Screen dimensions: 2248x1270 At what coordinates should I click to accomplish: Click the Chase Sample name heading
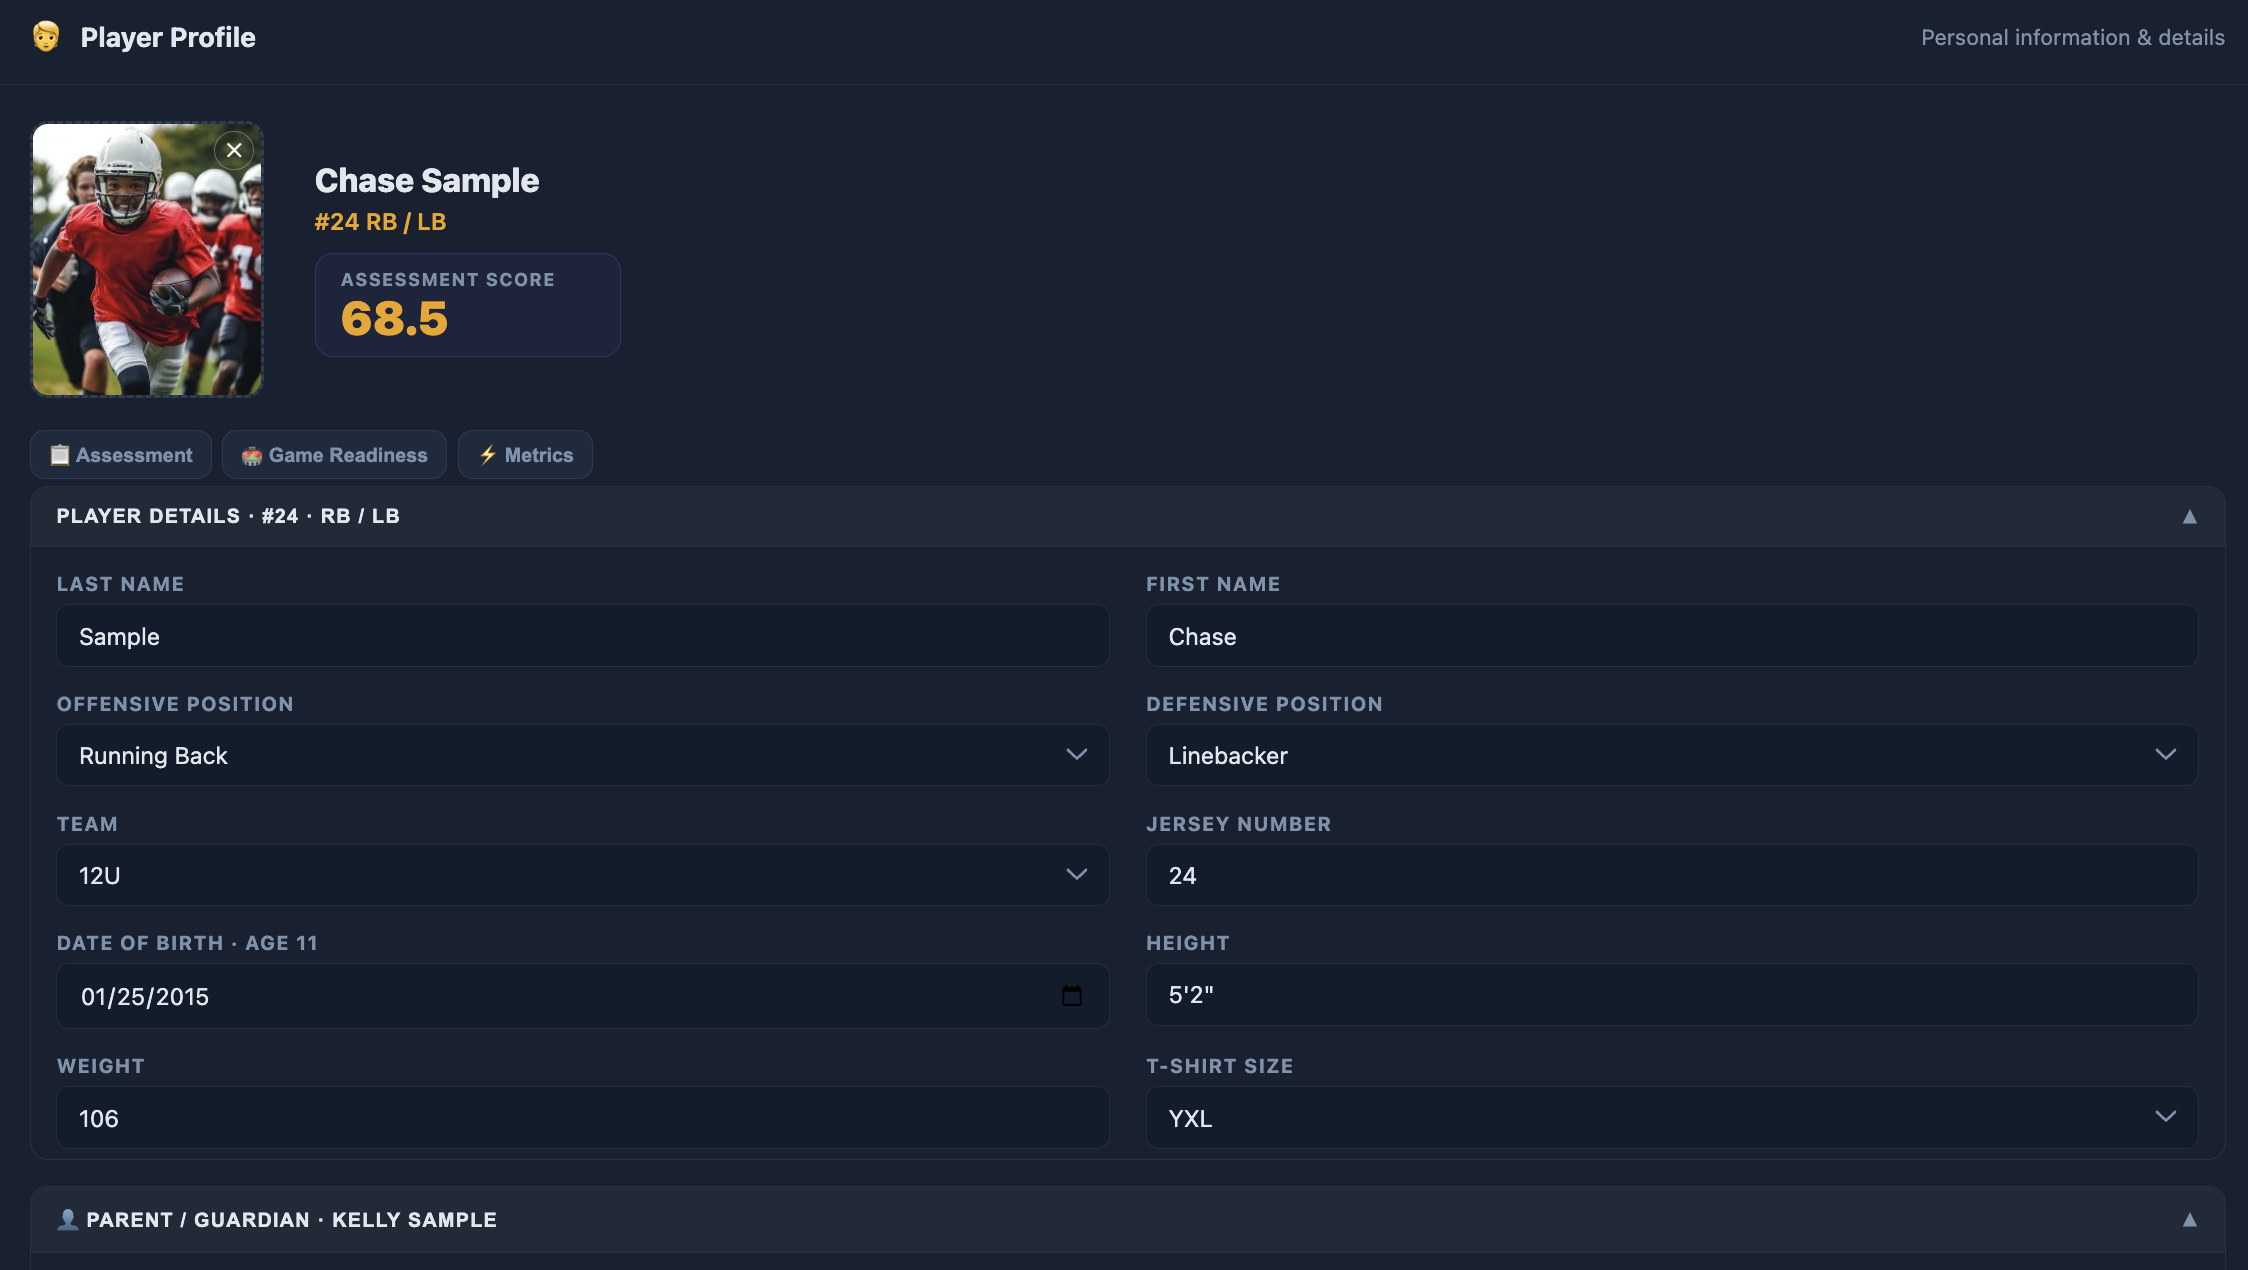point(427,181)
